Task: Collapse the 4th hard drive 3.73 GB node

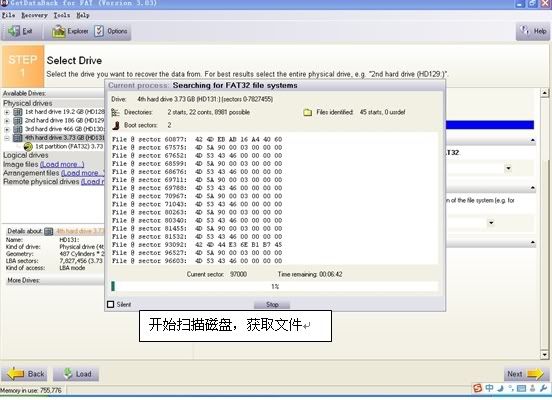Action: click(7, 138)
